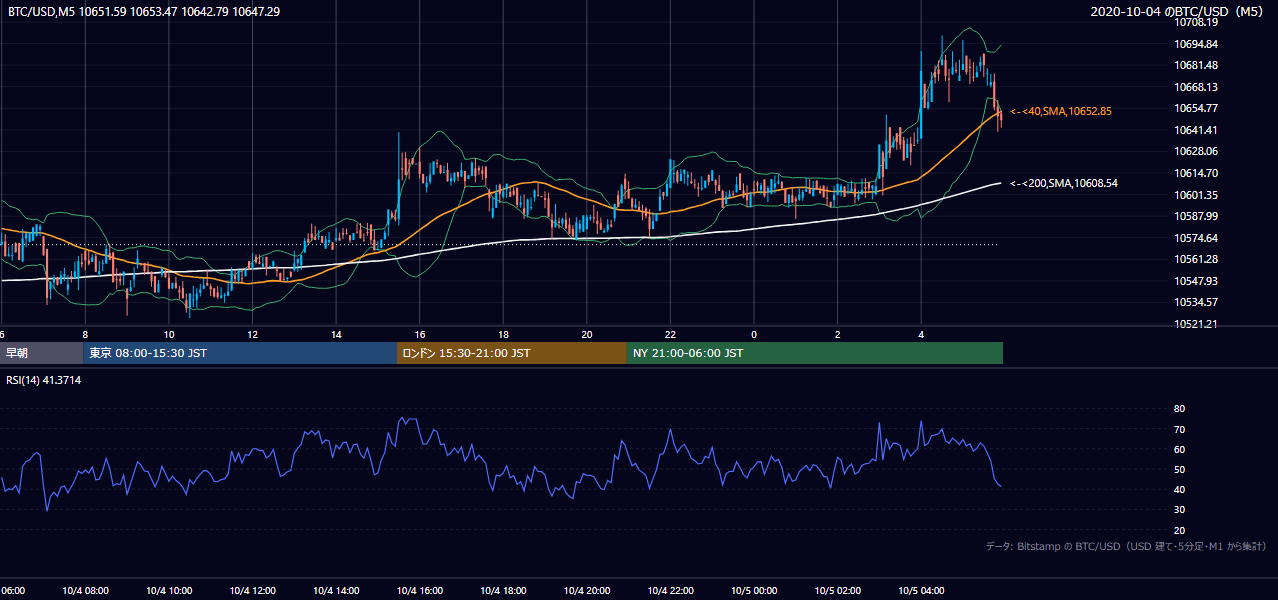This screenshot has width=1278, height=600.
Task: Click RSI scale value 40
Action: 1179,489
